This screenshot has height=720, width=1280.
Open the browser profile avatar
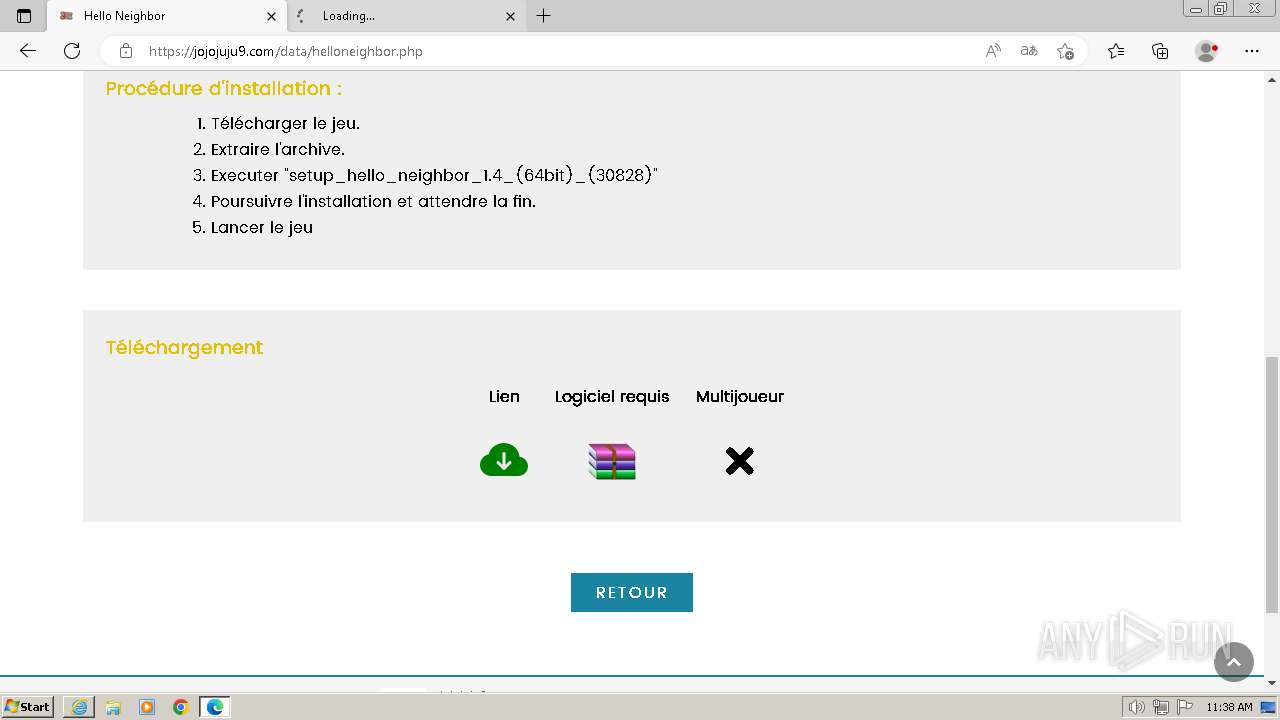[1207, 51]
